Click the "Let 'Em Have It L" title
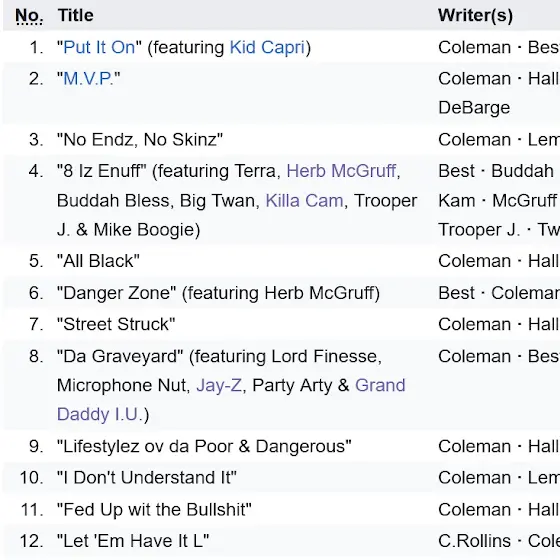 click(x=133, y=541)
